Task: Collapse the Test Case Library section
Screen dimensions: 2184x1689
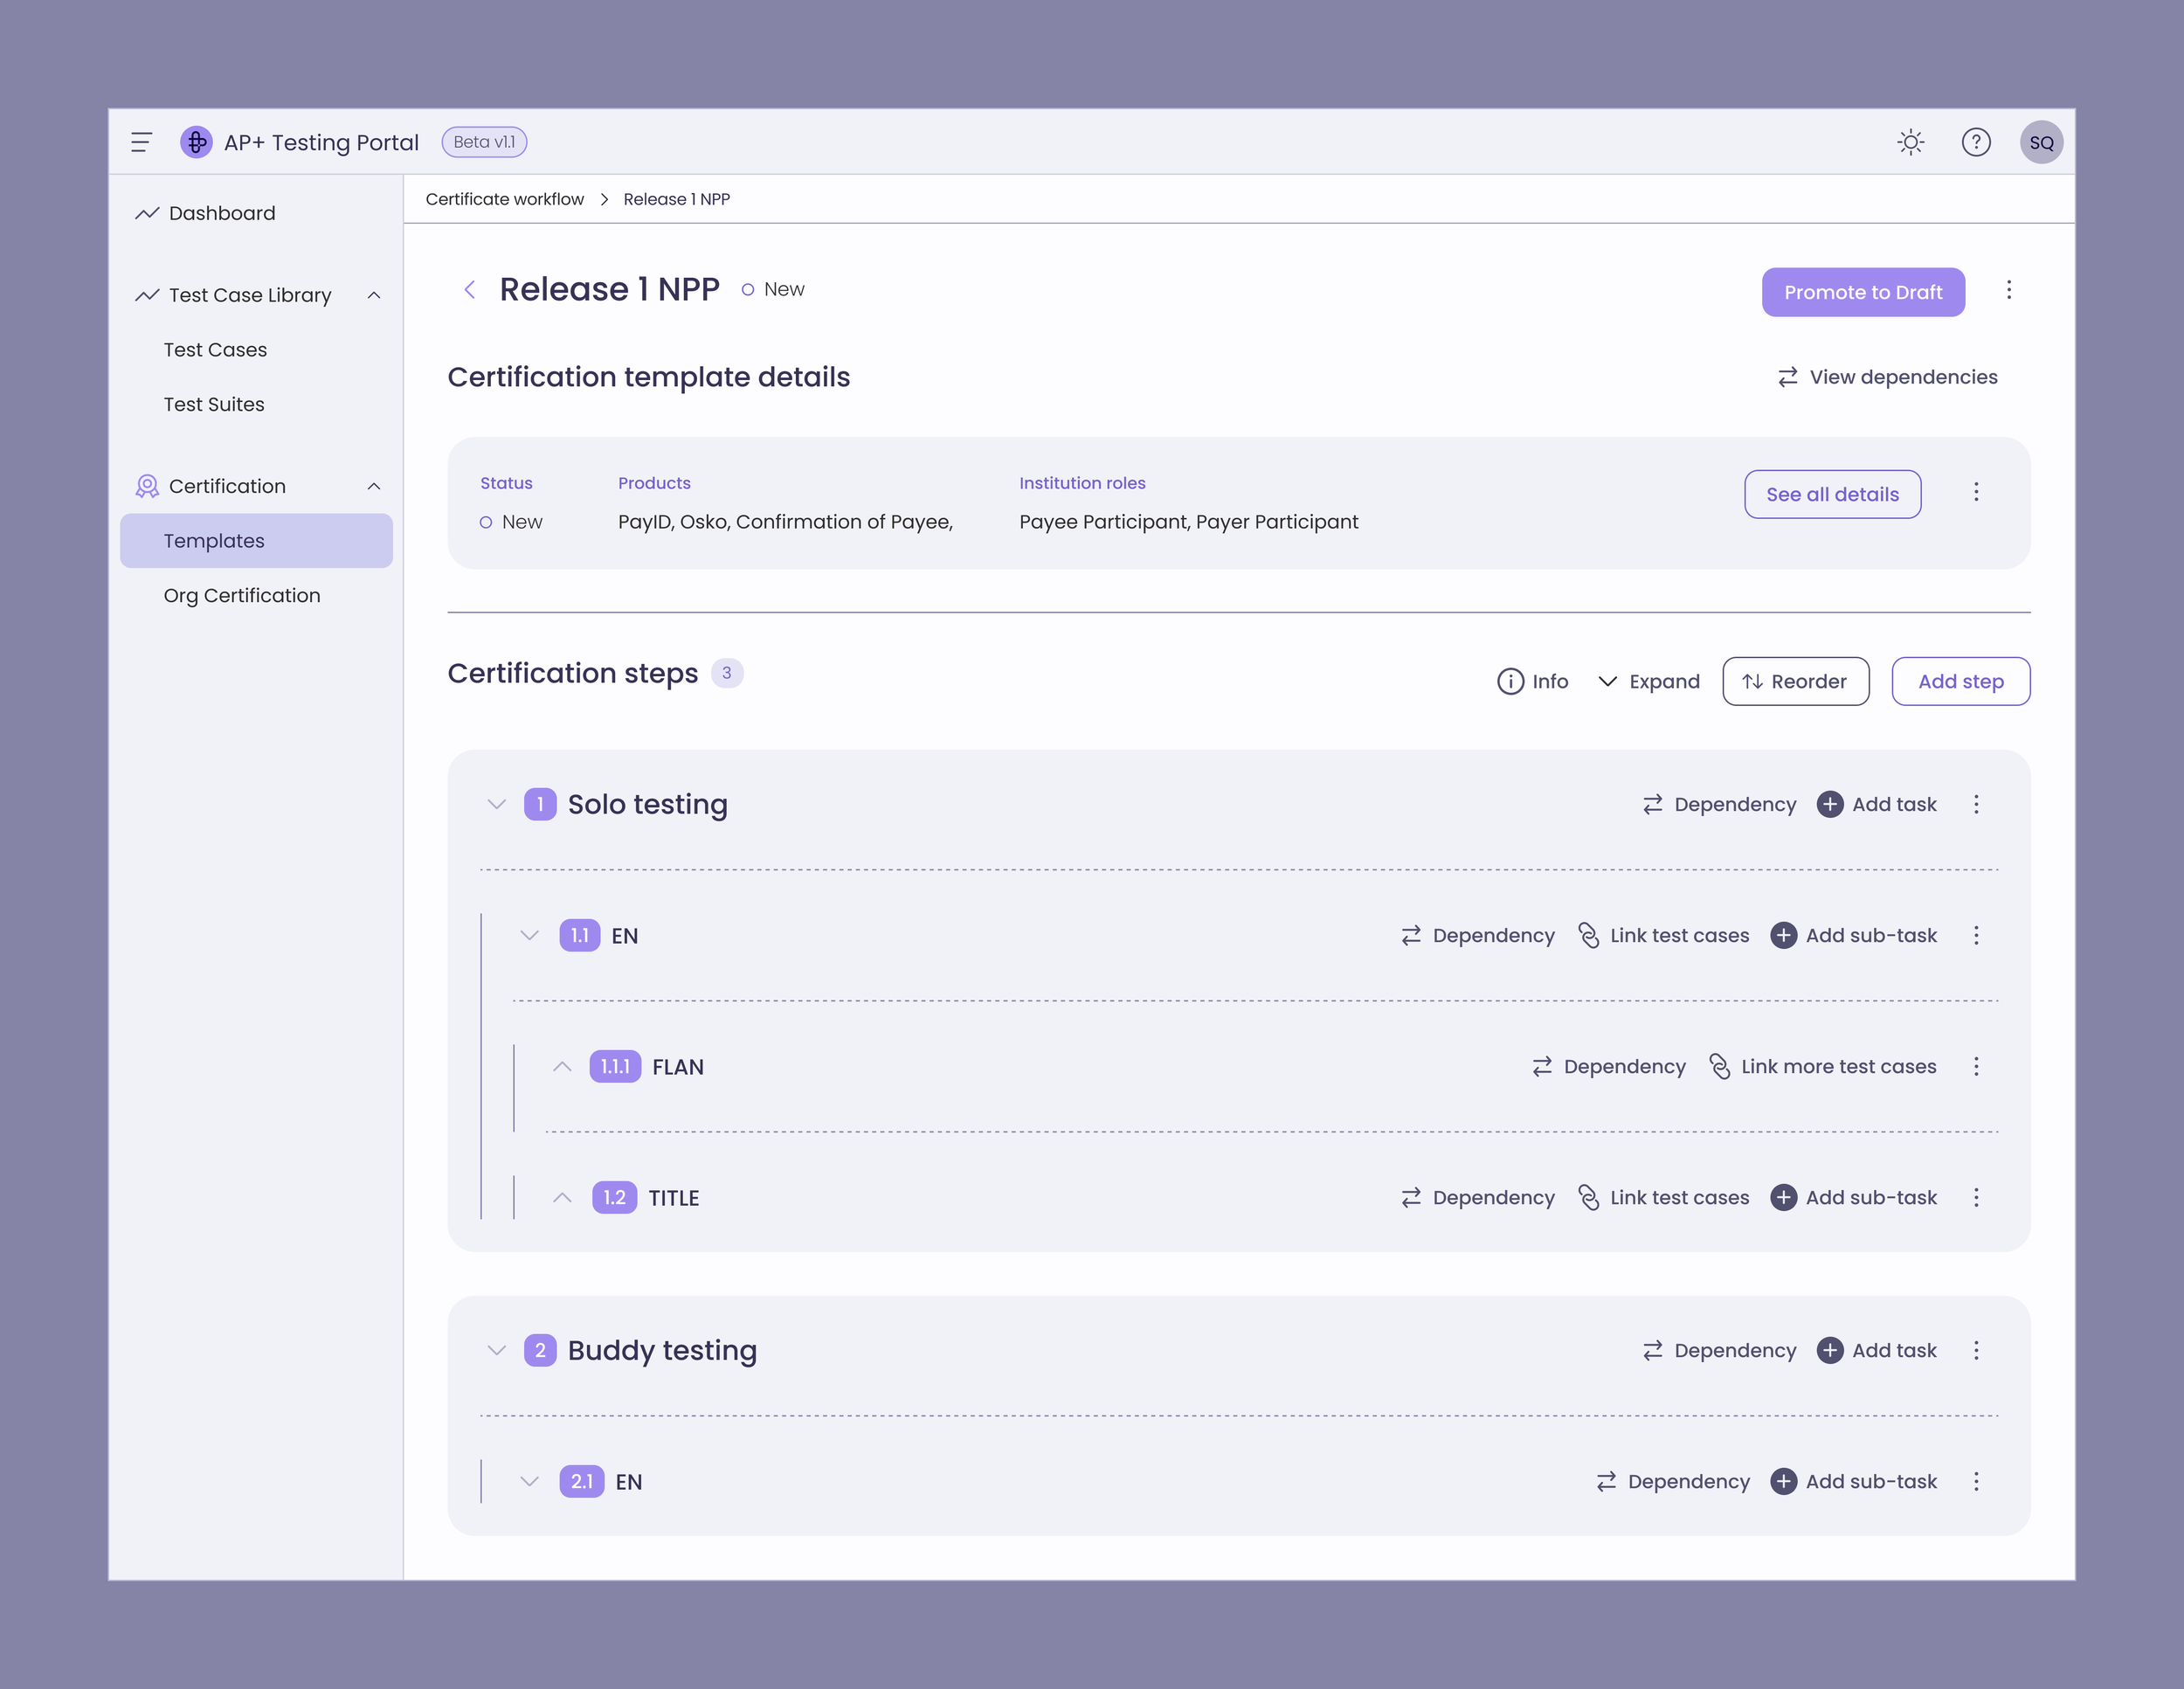Action: 374,295
